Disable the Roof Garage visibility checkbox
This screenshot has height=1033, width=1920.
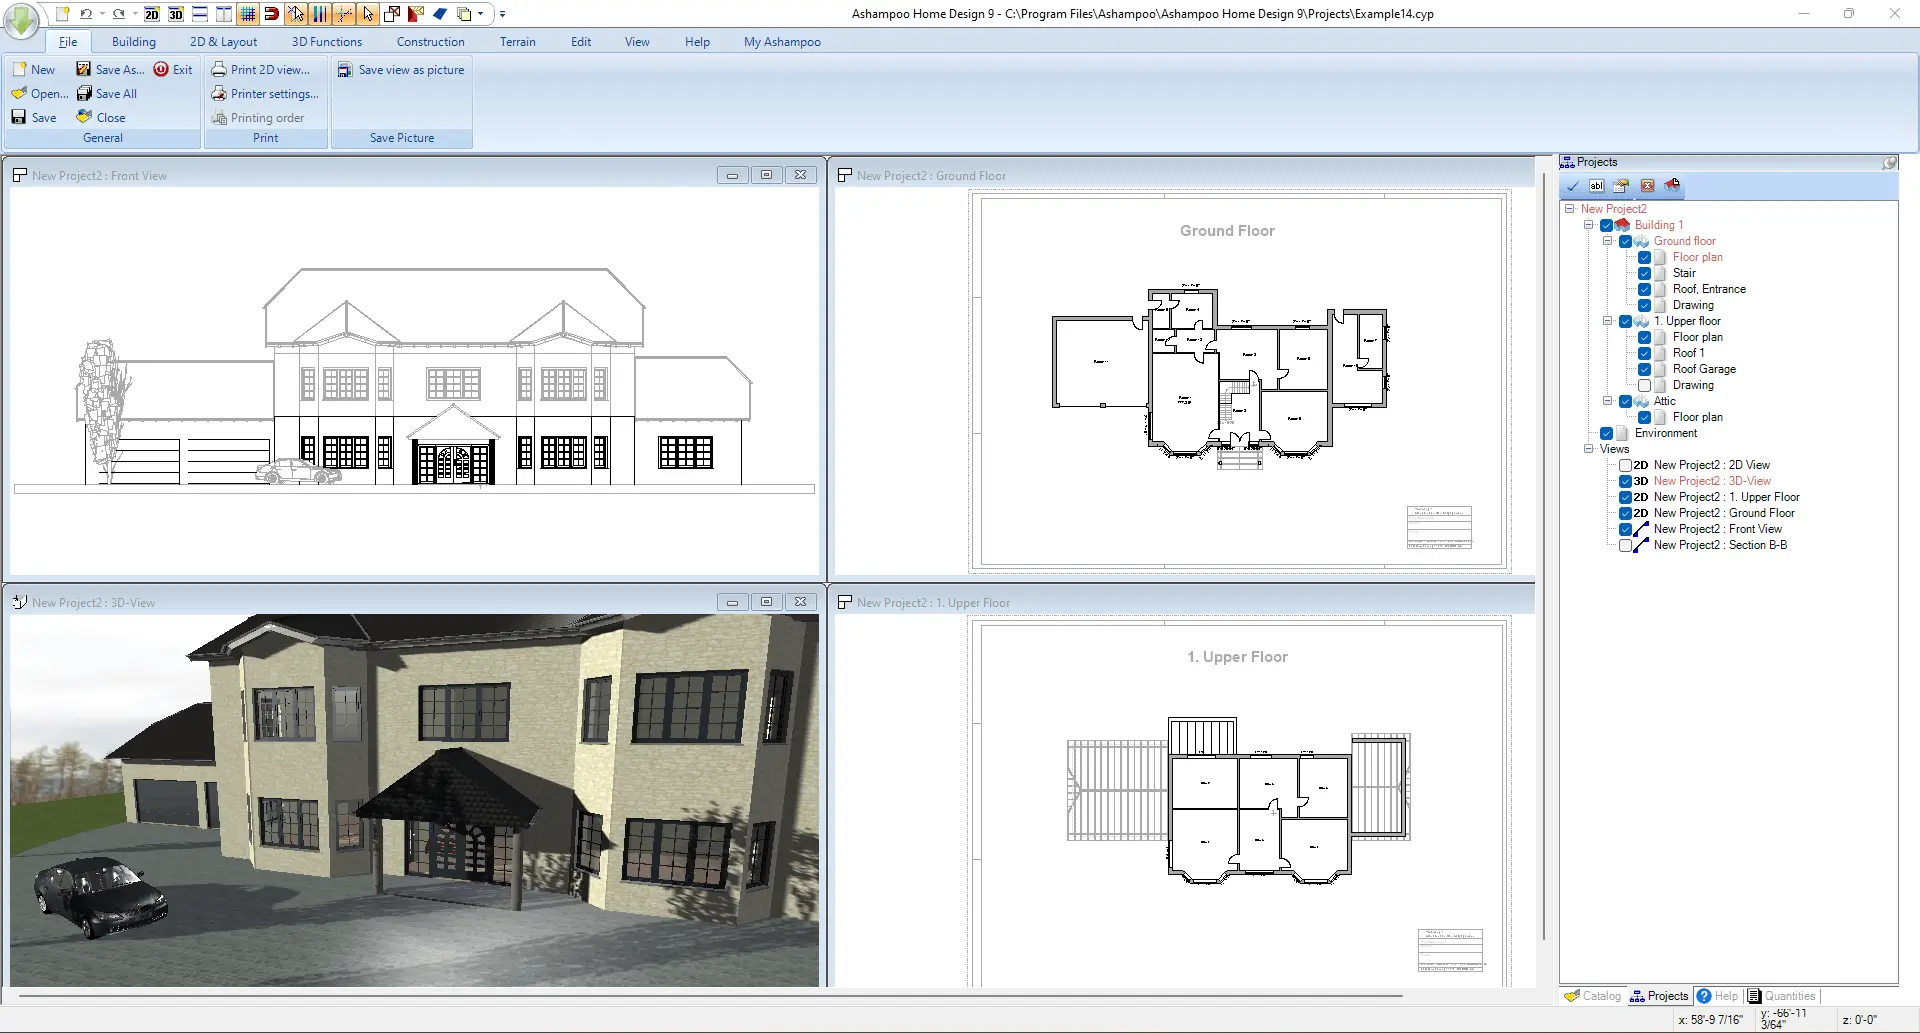(x=1646, y=369)
